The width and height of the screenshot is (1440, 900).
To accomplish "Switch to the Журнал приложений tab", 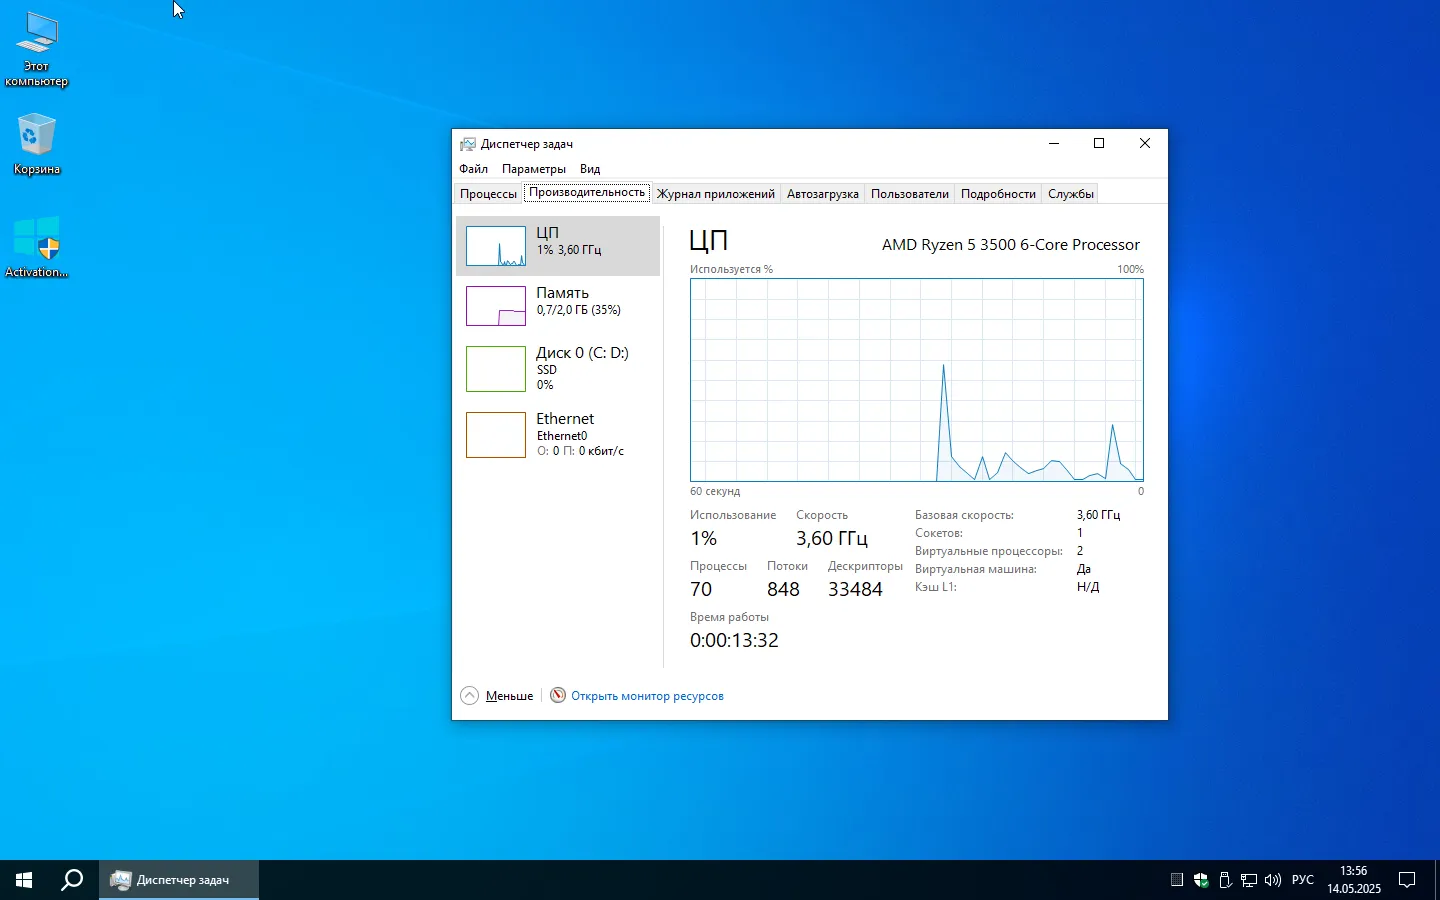I will pyautogui.click(x=716, y=194).
